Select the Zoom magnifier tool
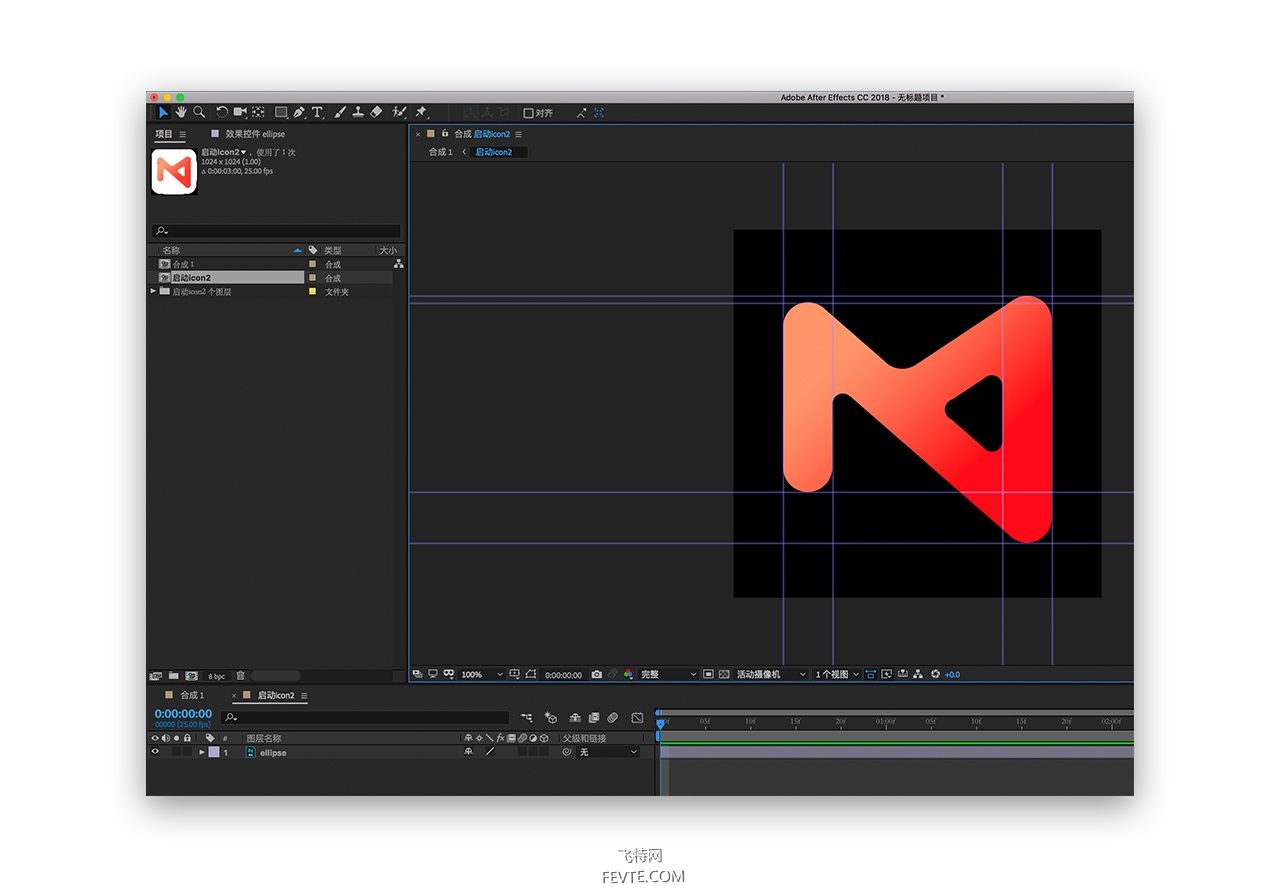 [199, 113]
